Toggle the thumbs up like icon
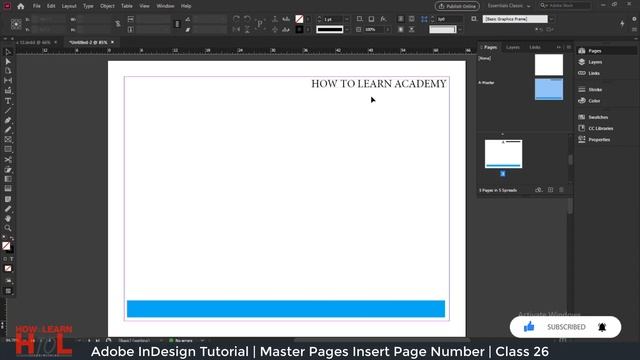This screenshot has width=640, height=360. pyautogui.click(x=529, y=327)
